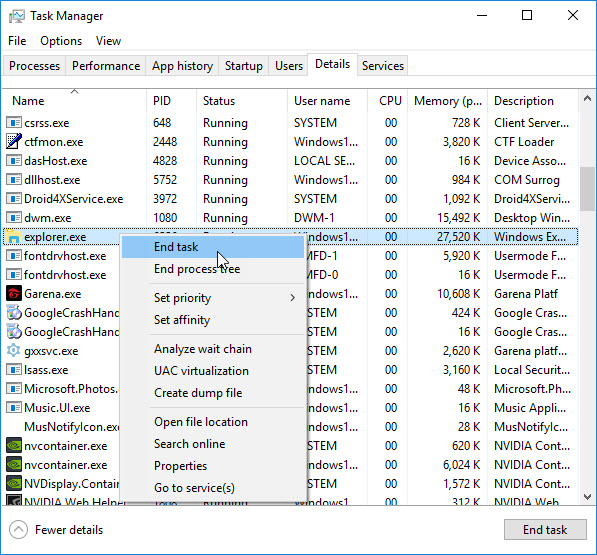
Task: Click the NVDisplay.Container NVIDIA icon
Action: [14, 483]
